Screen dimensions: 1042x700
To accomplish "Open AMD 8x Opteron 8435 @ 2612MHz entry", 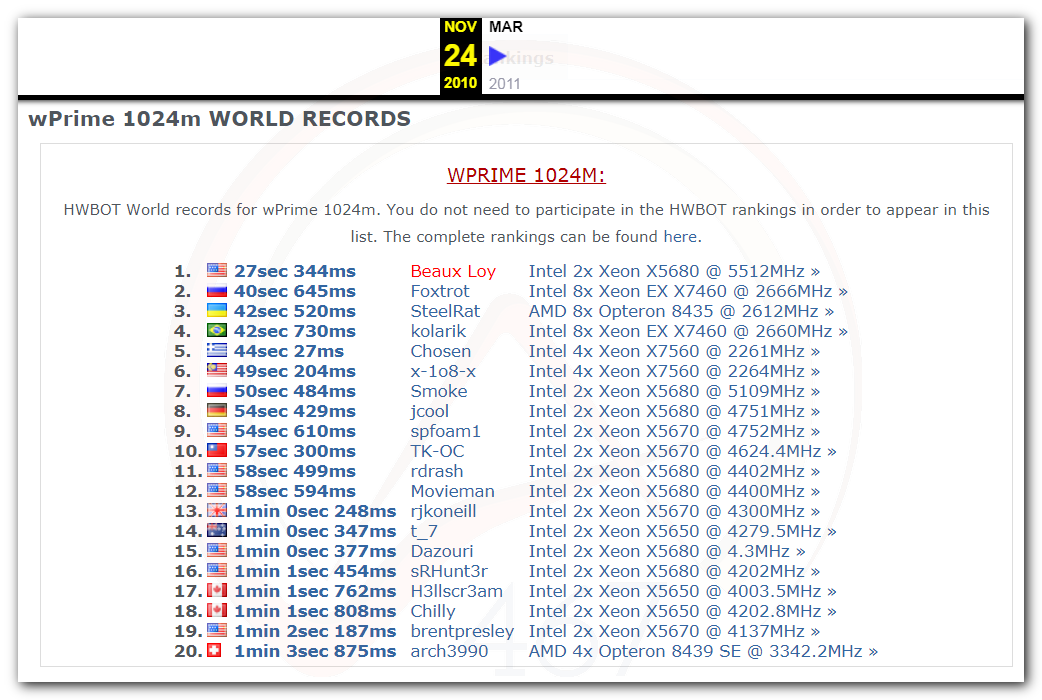I will coord(680,311).
